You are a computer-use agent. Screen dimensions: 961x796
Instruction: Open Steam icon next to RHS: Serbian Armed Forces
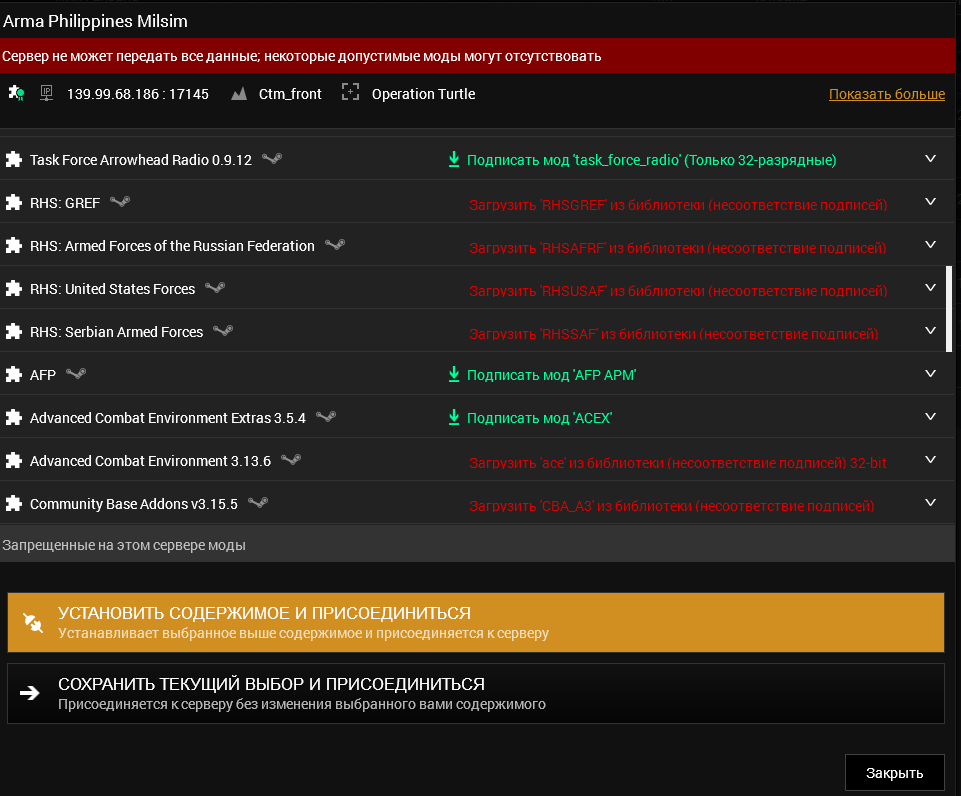pos(223,330)
